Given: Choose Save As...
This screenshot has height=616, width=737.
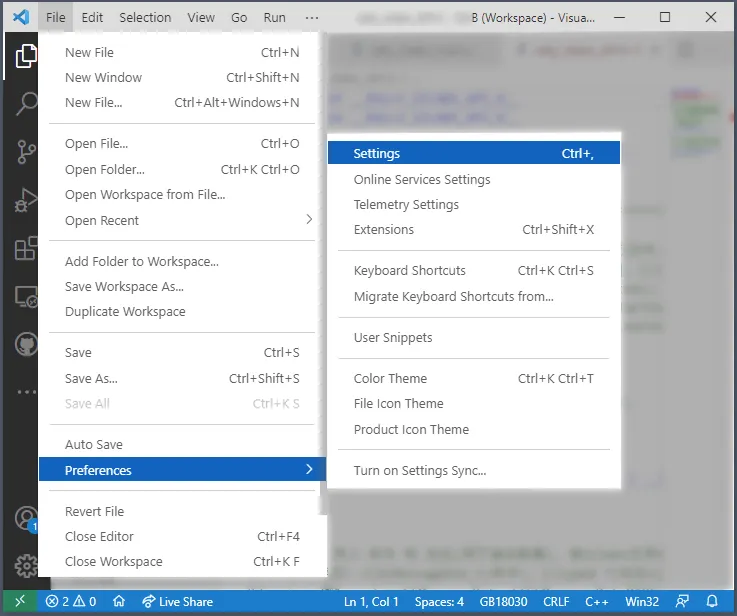Looking at the screenshot, I should tap(182, 378).
